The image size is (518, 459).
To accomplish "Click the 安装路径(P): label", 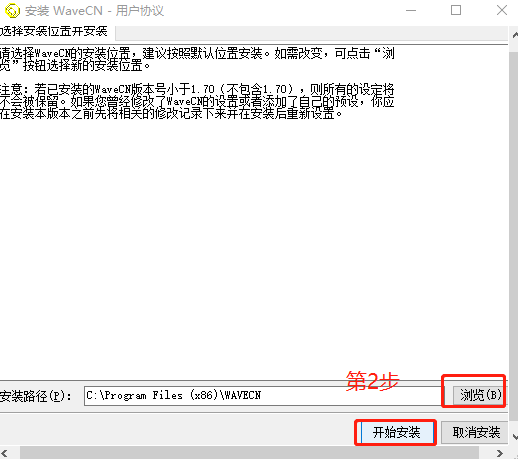I will pyautogui.click(x=35, y=396).
